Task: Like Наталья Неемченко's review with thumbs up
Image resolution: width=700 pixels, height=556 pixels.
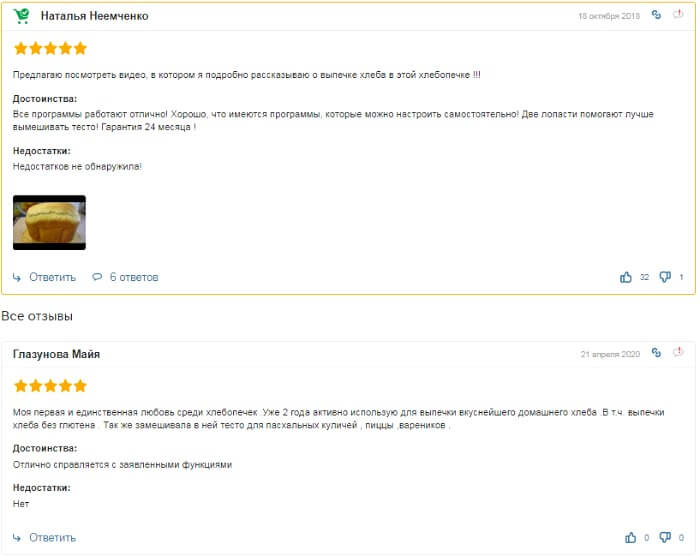Action: coord(626,277)
